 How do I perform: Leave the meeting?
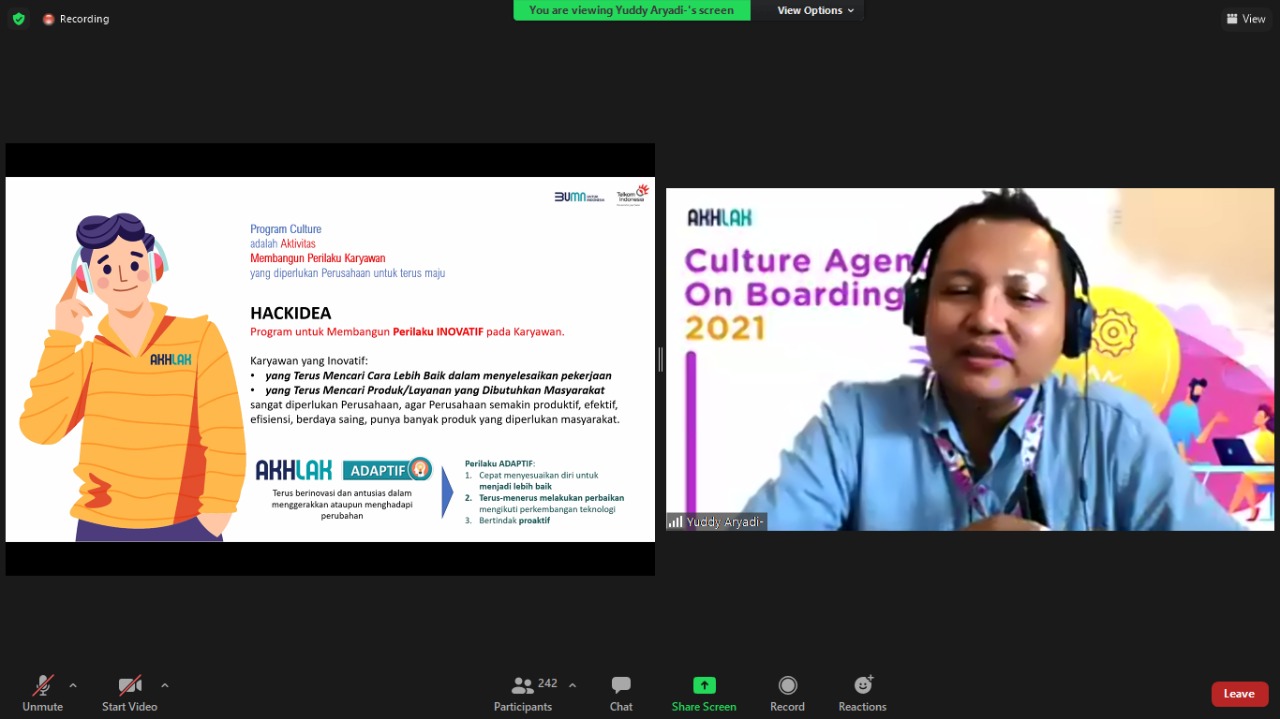(1239, 694)
